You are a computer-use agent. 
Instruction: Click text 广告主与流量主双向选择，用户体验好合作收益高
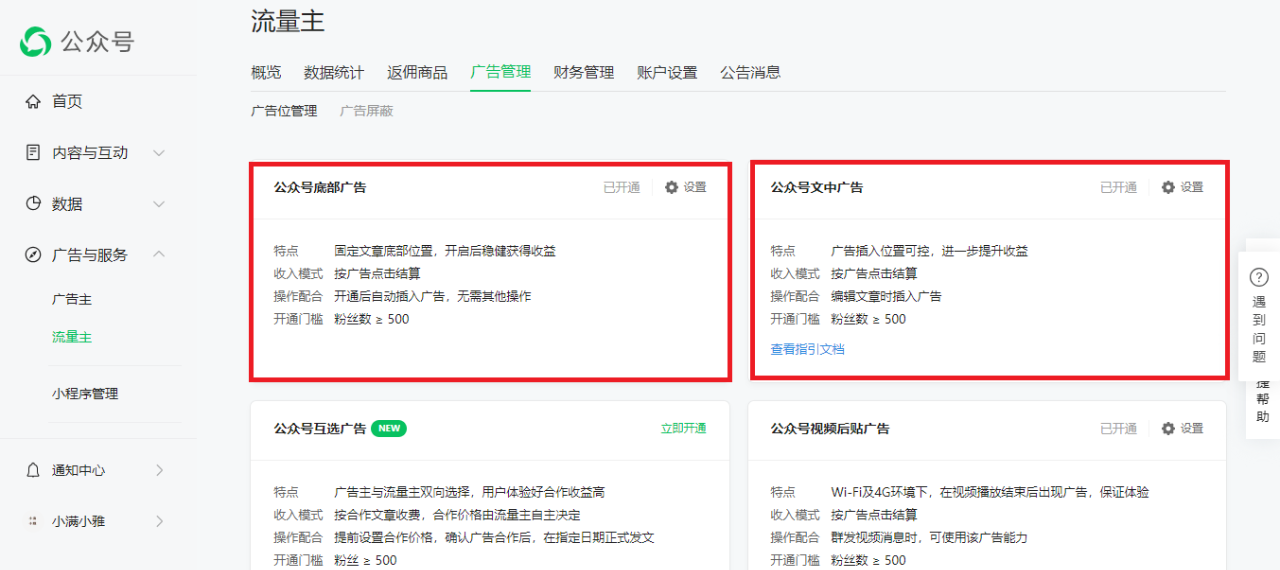point(469,492)
